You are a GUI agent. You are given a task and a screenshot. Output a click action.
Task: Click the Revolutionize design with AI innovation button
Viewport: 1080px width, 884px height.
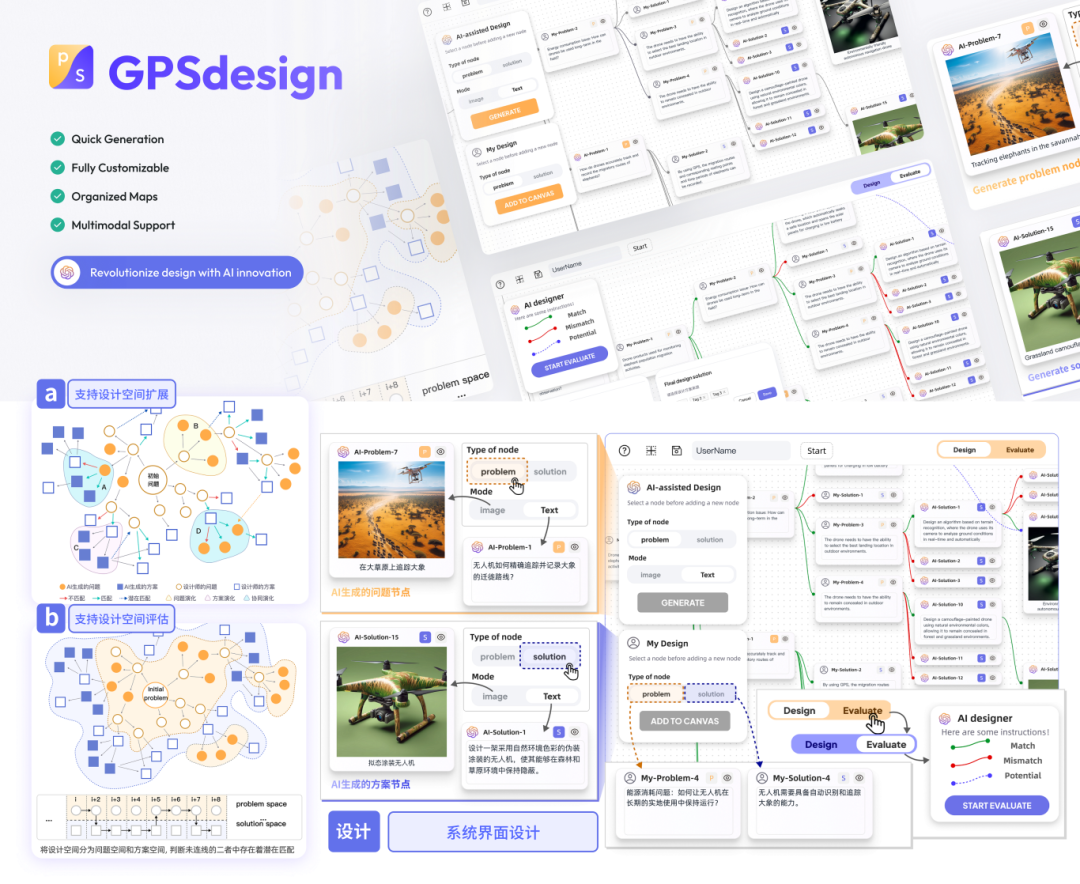[x=177, y=272]
